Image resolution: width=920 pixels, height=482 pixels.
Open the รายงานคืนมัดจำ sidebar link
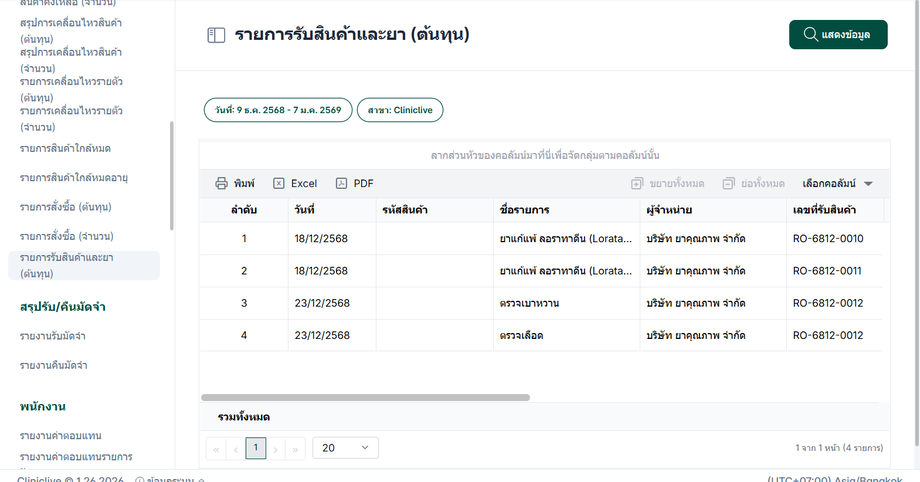[x=53, y=365]
